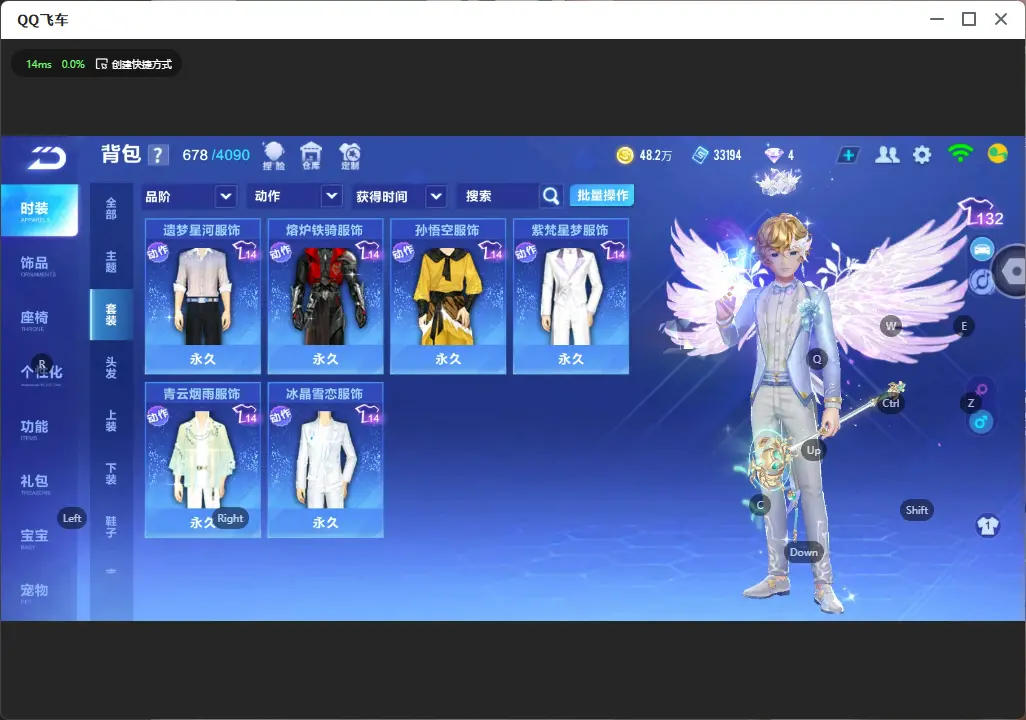Switch to the 时装 apparel tab

tap(39, 209)
